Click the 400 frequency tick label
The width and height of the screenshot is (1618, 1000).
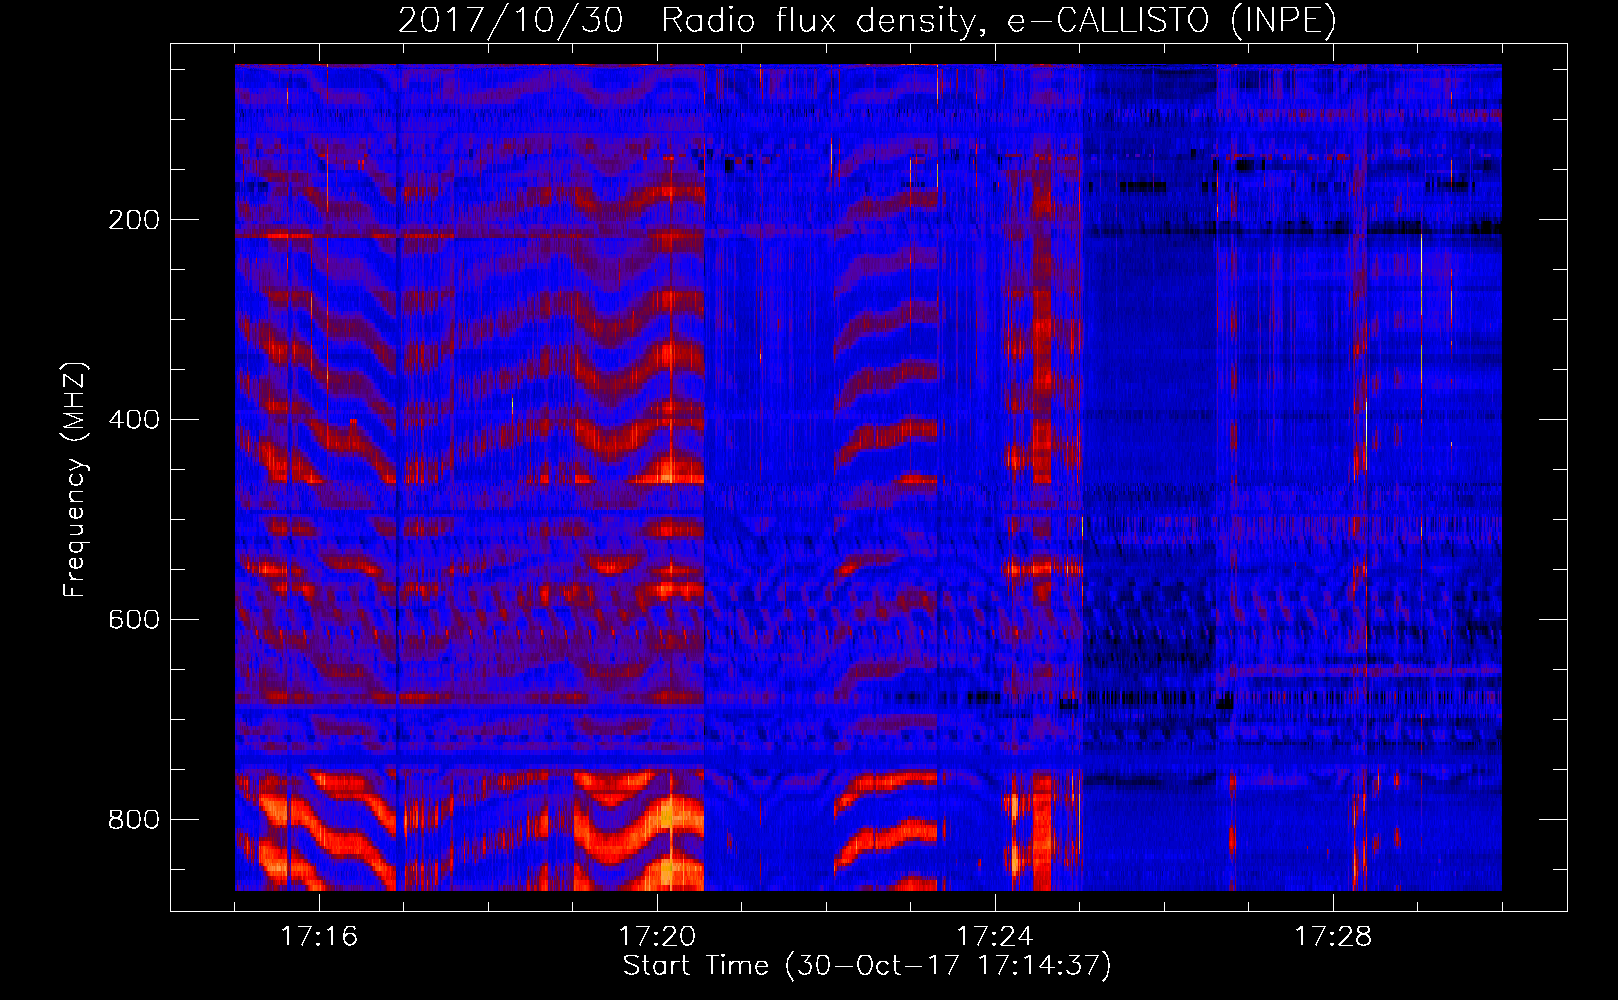click(134, 420)
